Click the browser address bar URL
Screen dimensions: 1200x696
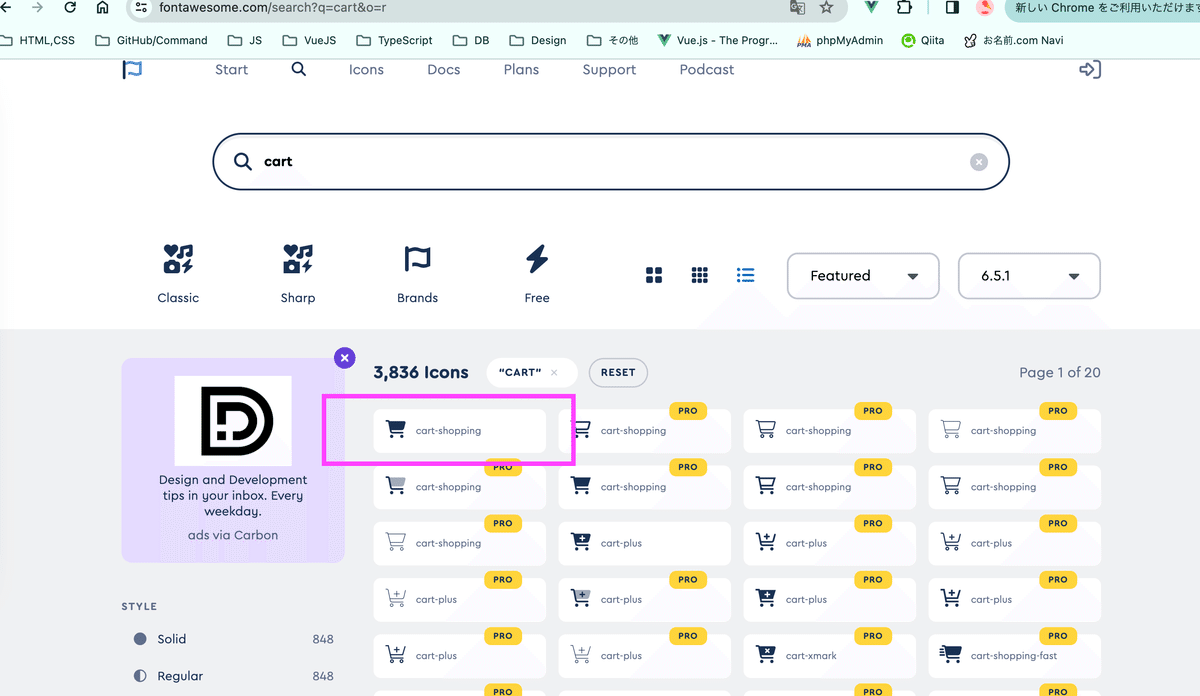click(x=272, y=7)
